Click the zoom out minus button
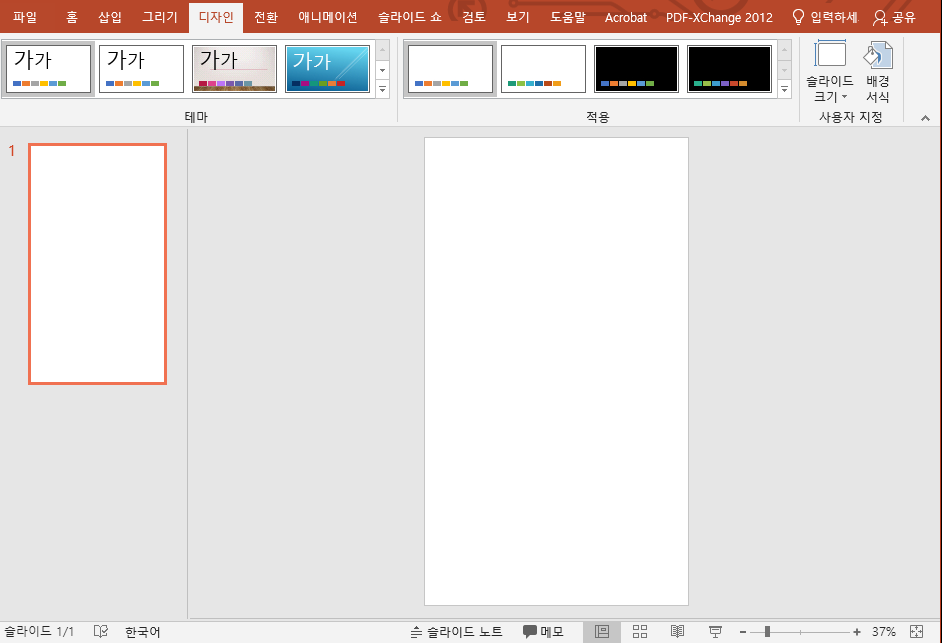This screenshot has height=643, width=942. tap(743, 632)
